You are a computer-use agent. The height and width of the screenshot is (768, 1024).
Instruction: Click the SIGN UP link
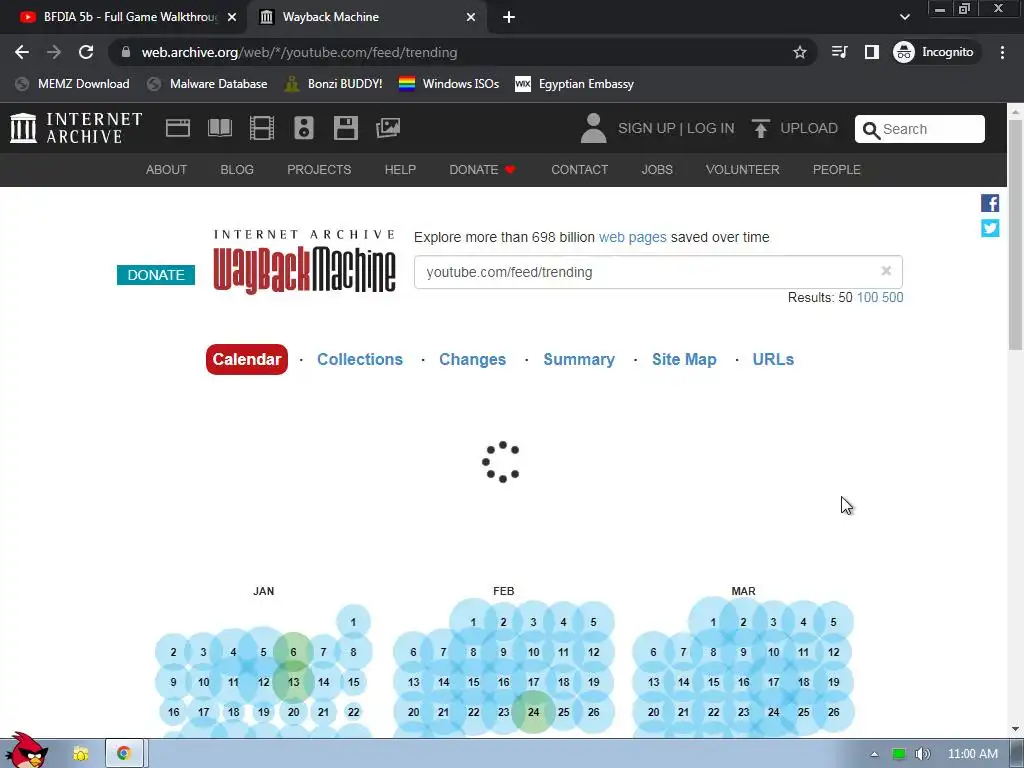pos(647,128)
